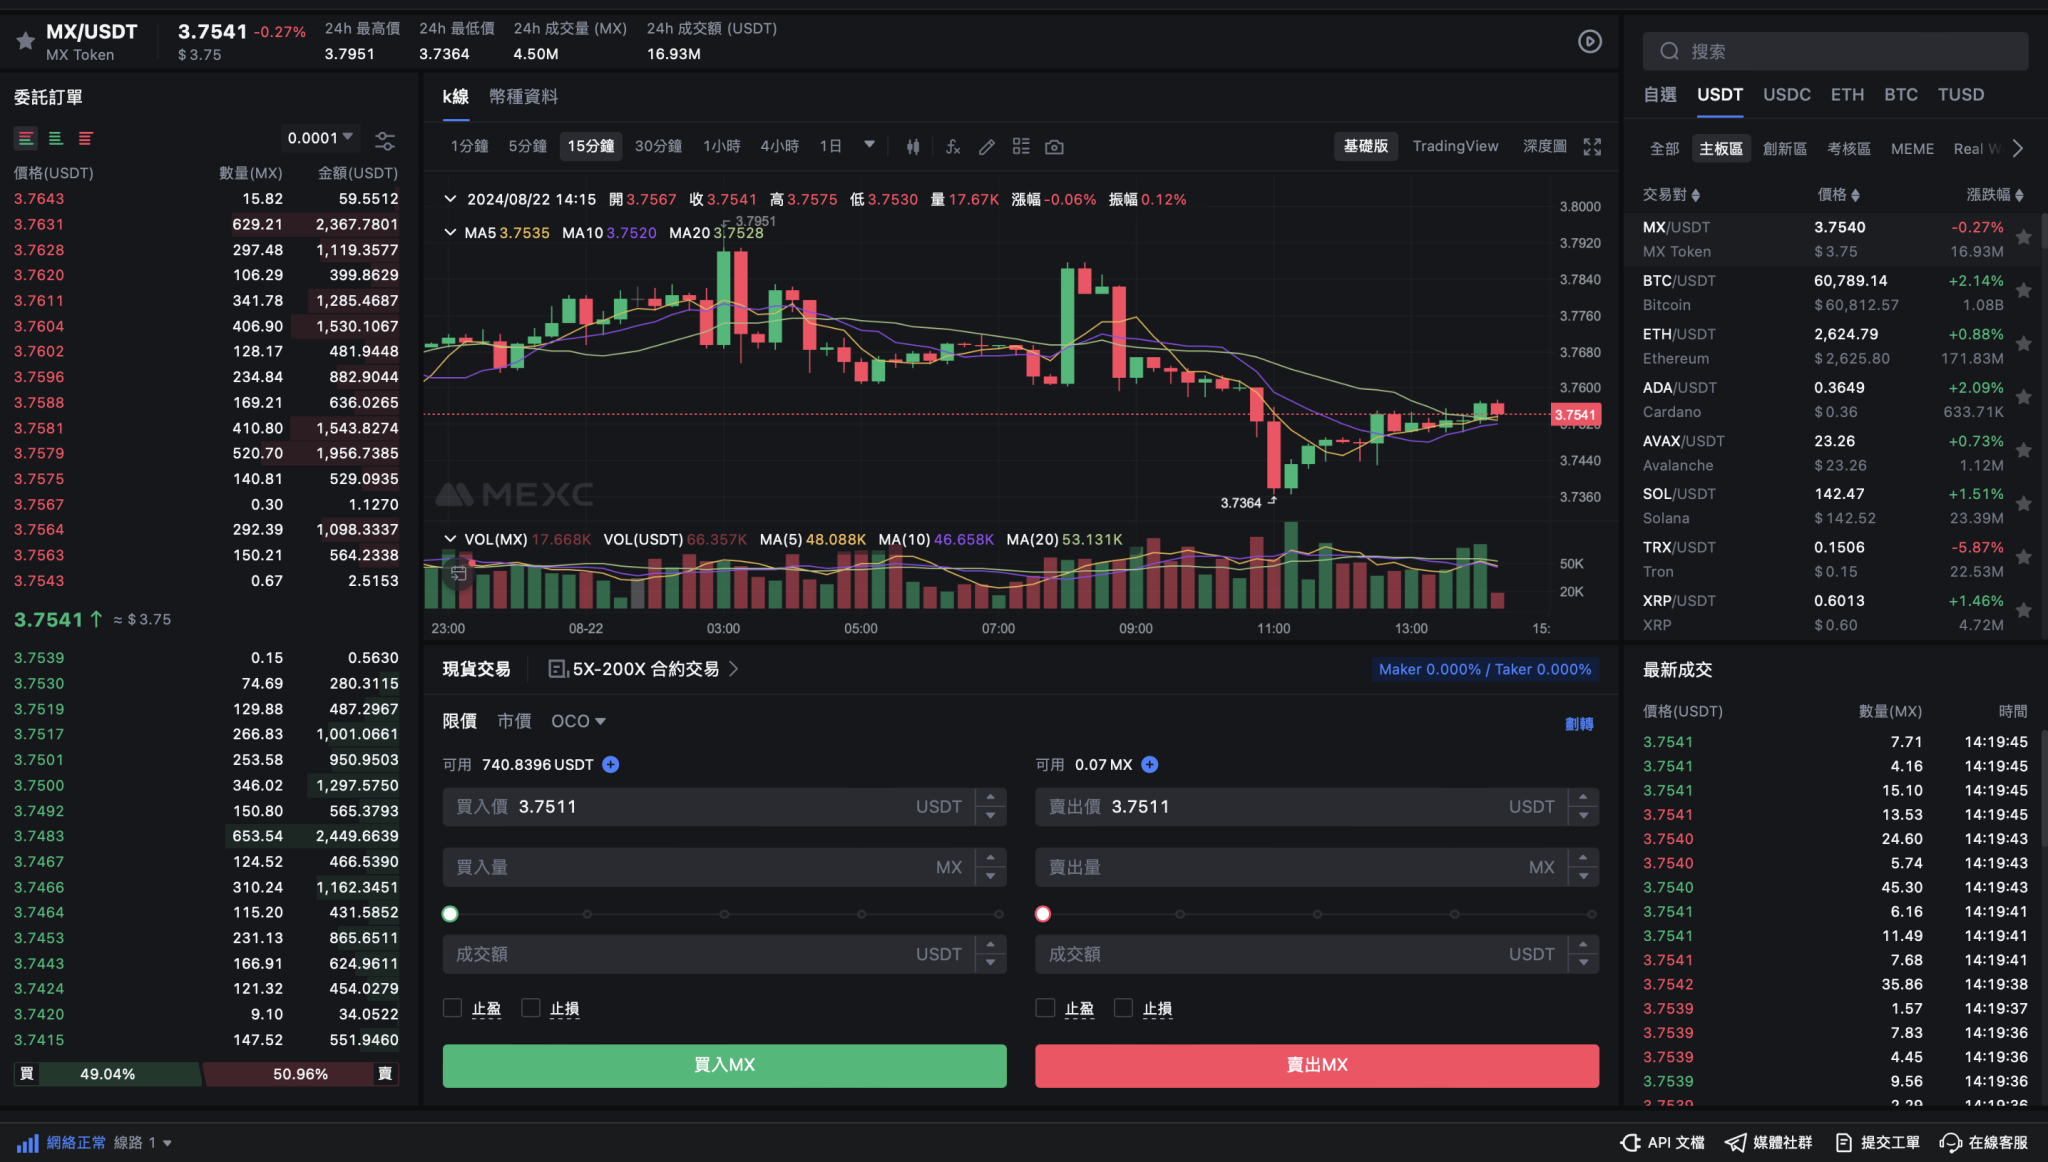Click the search magnifier icon
This screenshot has width=2048, height=1162.
1669,51
